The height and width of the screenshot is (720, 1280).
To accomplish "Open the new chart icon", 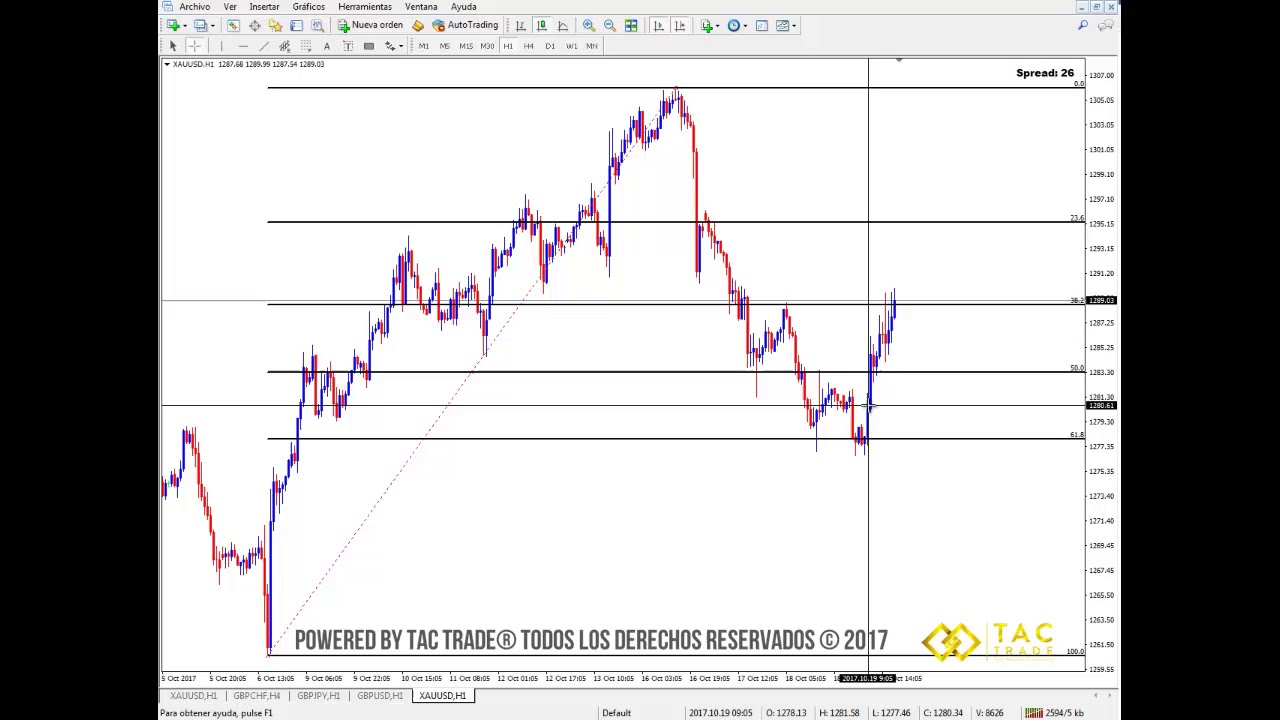I will tap(173, 25).
